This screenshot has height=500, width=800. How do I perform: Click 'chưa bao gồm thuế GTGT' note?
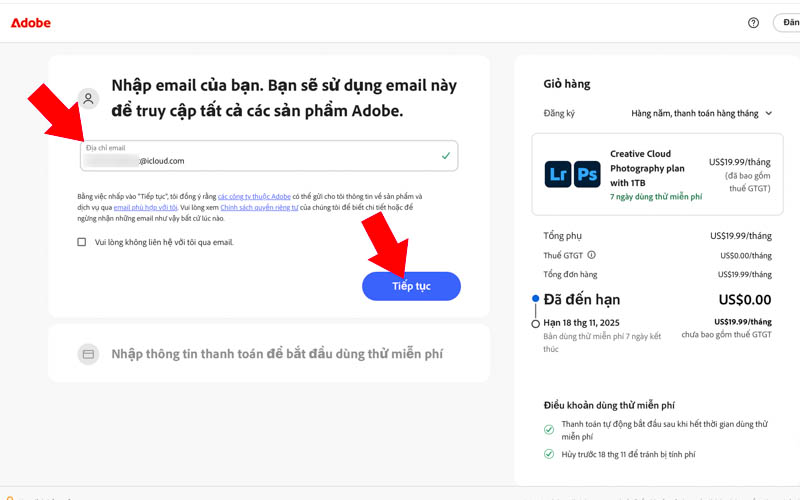[727, 335]
